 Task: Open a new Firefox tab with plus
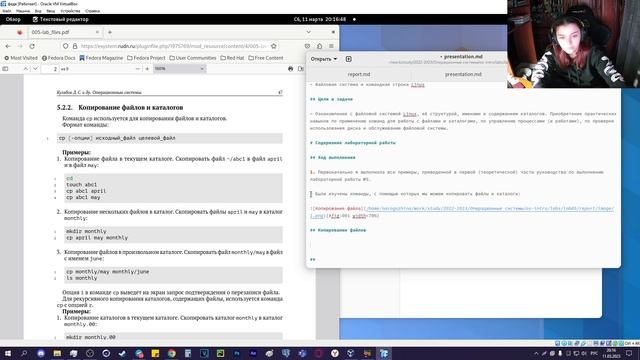[110, 32]
